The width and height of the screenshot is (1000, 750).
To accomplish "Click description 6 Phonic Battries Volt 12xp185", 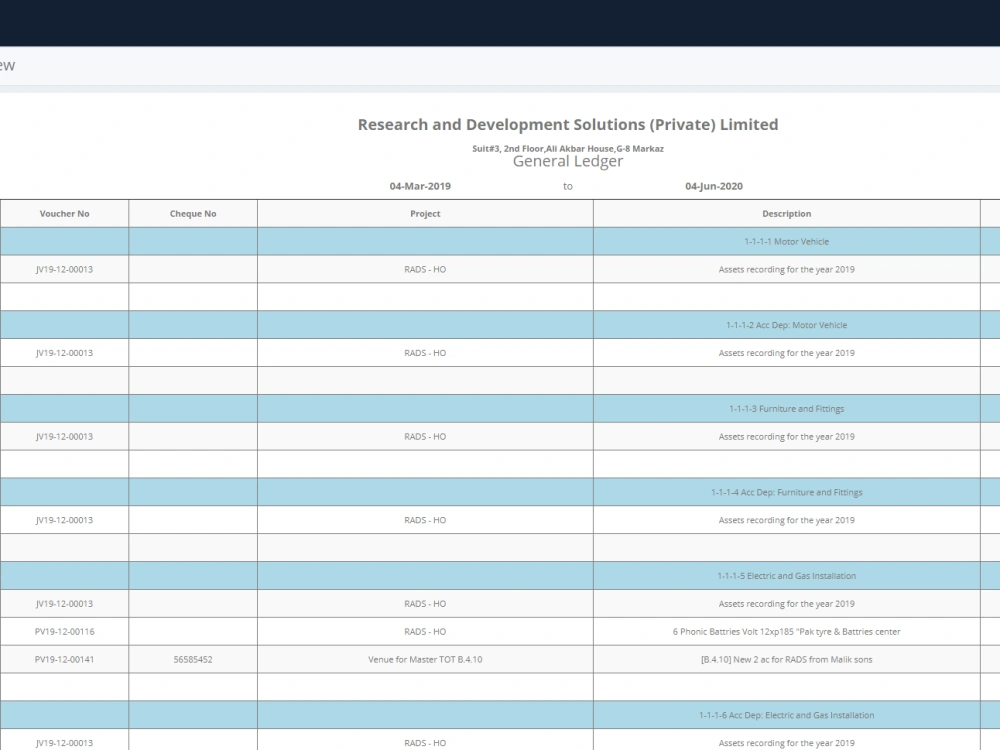I will click(x=786, y=632).
